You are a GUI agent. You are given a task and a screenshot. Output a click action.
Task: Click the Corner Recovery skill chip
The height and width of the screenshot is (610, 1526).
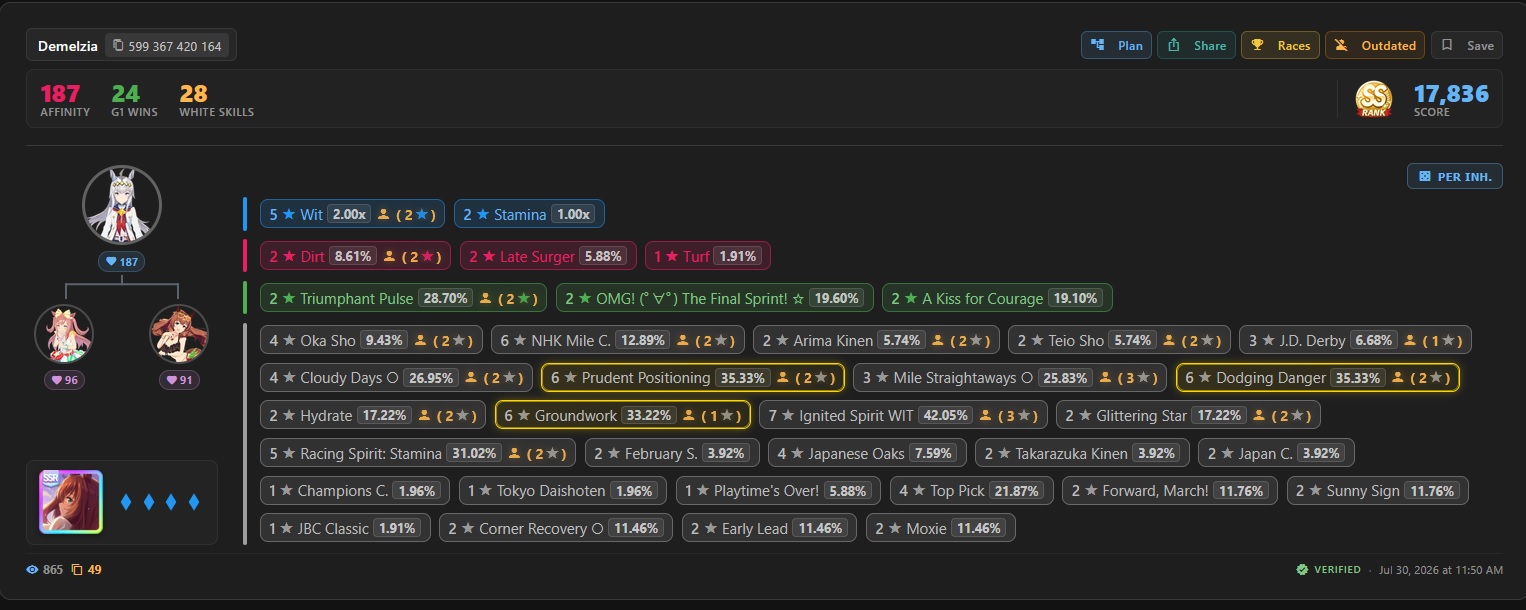(555, 528)
